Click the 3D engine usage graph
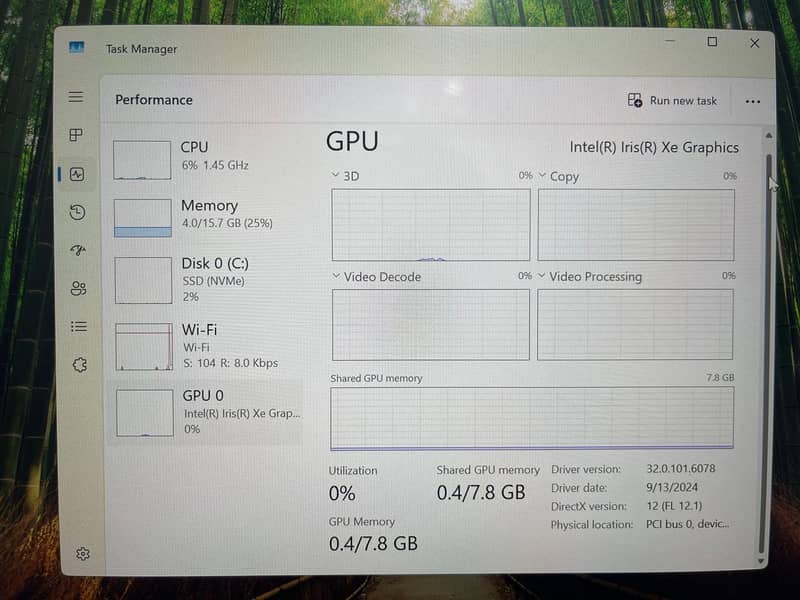The height and width of the screenshot is (600, 800). [x=431, y=225]
